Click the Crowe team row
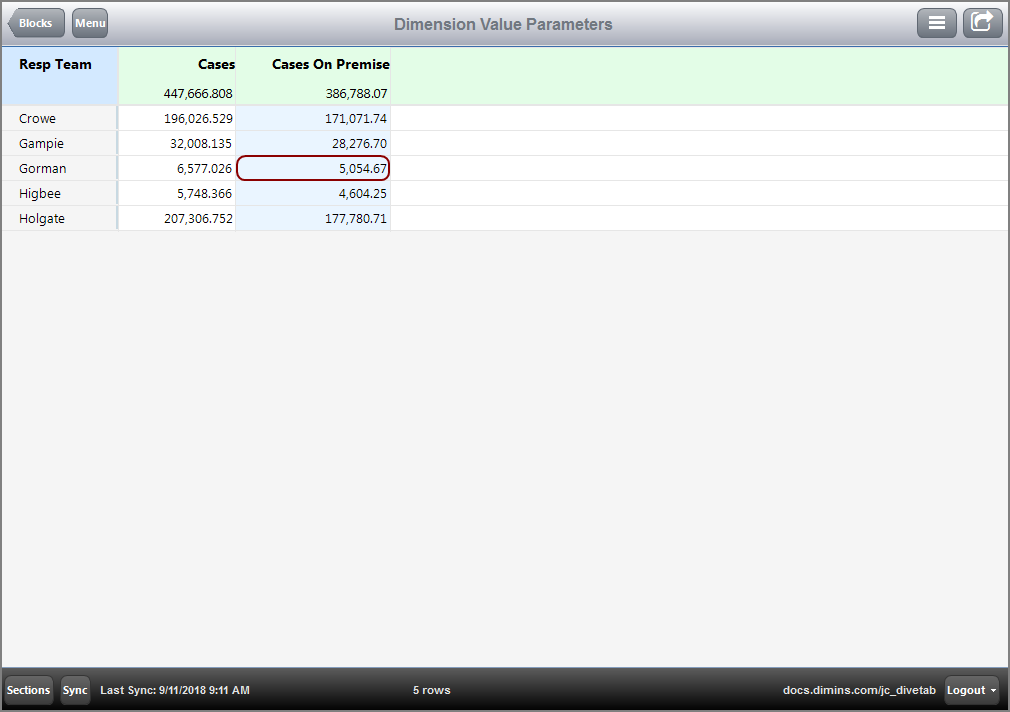The width and height of the screenshot is (1010, 712). (x=37, y=118)
